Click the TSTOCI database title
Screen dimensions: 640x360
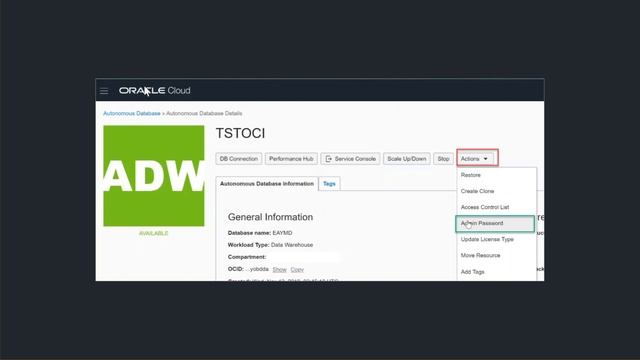[x=240, y=133]
